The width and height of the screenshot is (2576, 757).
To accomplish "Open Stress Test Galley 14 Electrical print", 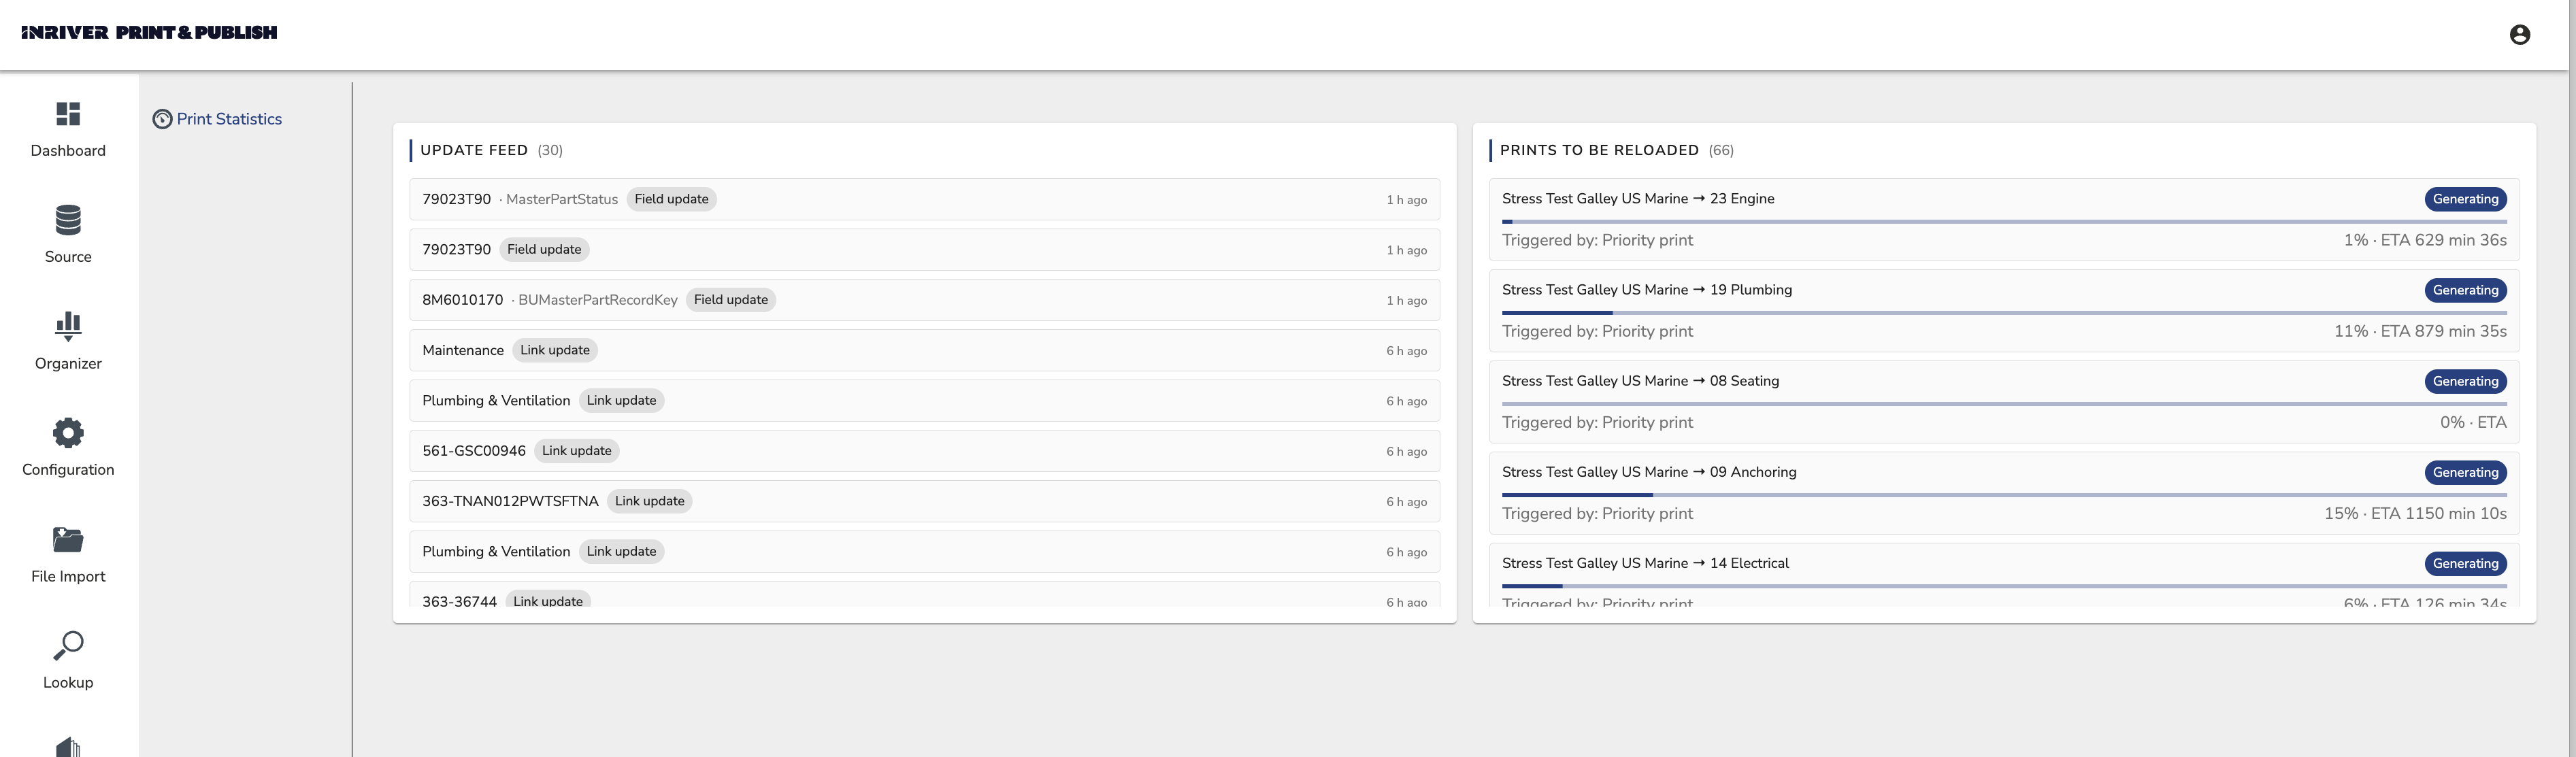I will (x=1645, y=563).
